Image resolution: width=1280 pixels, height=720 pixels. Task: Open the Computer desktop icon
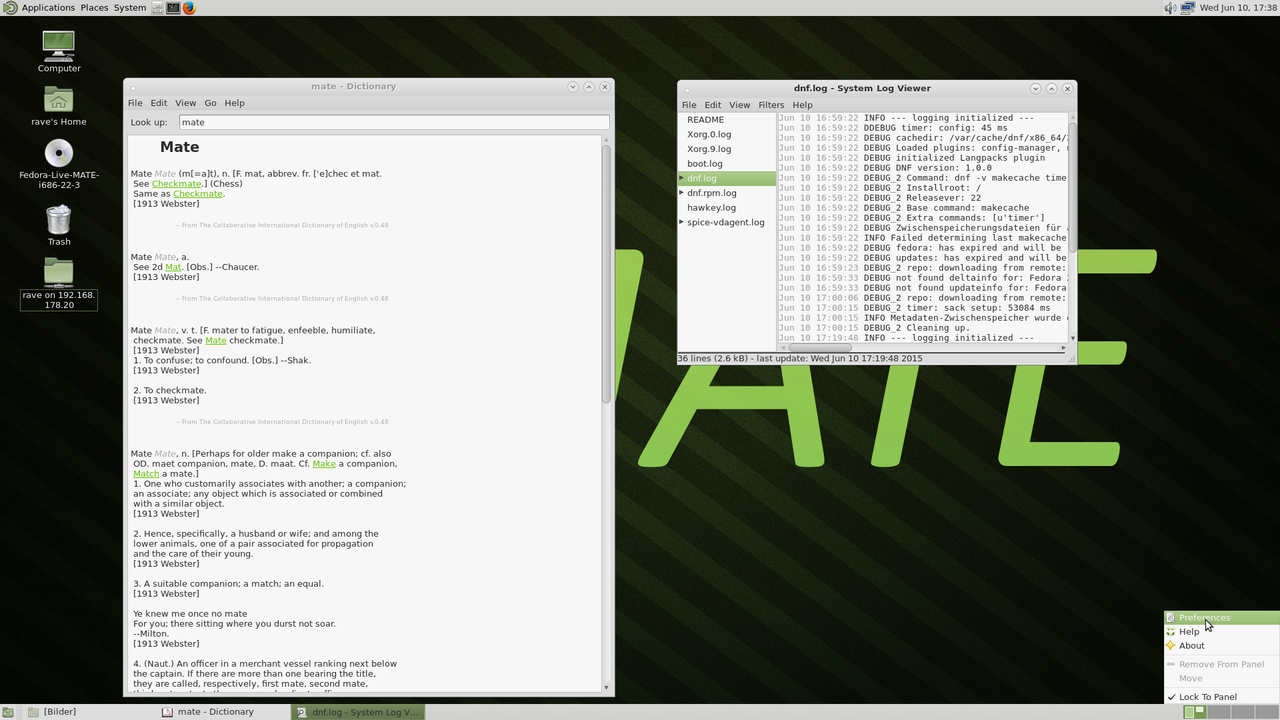pyautogui.click(x=59, y=46)
